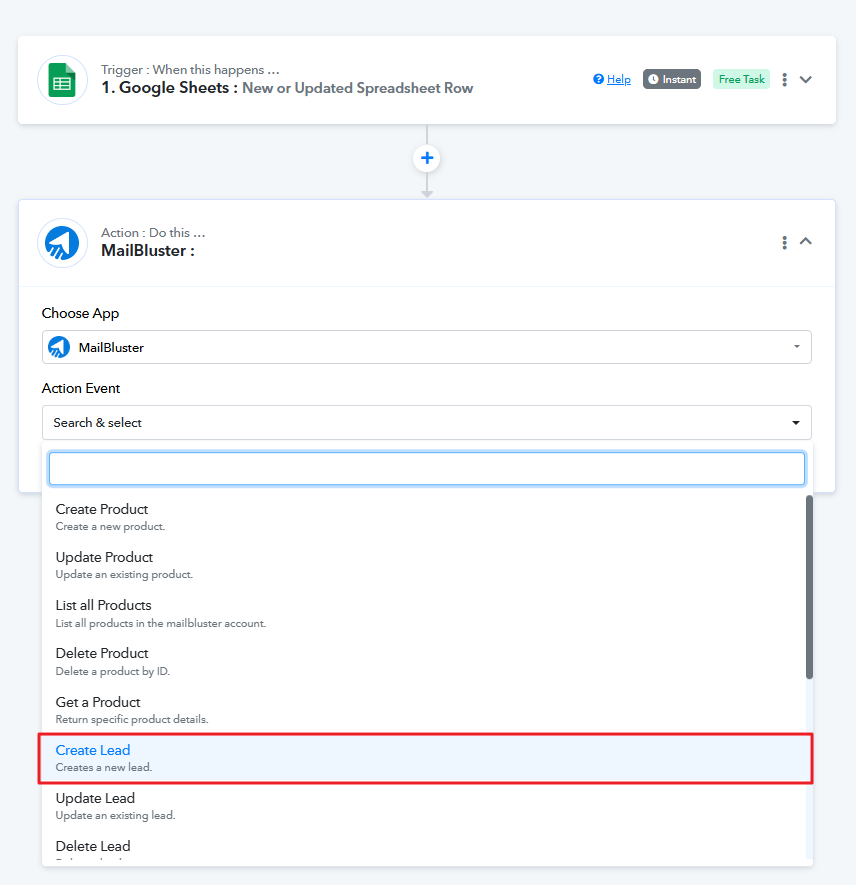Click the plus icon to add step
The height and width of the screenshot is (885, 856).
point(427,158)
